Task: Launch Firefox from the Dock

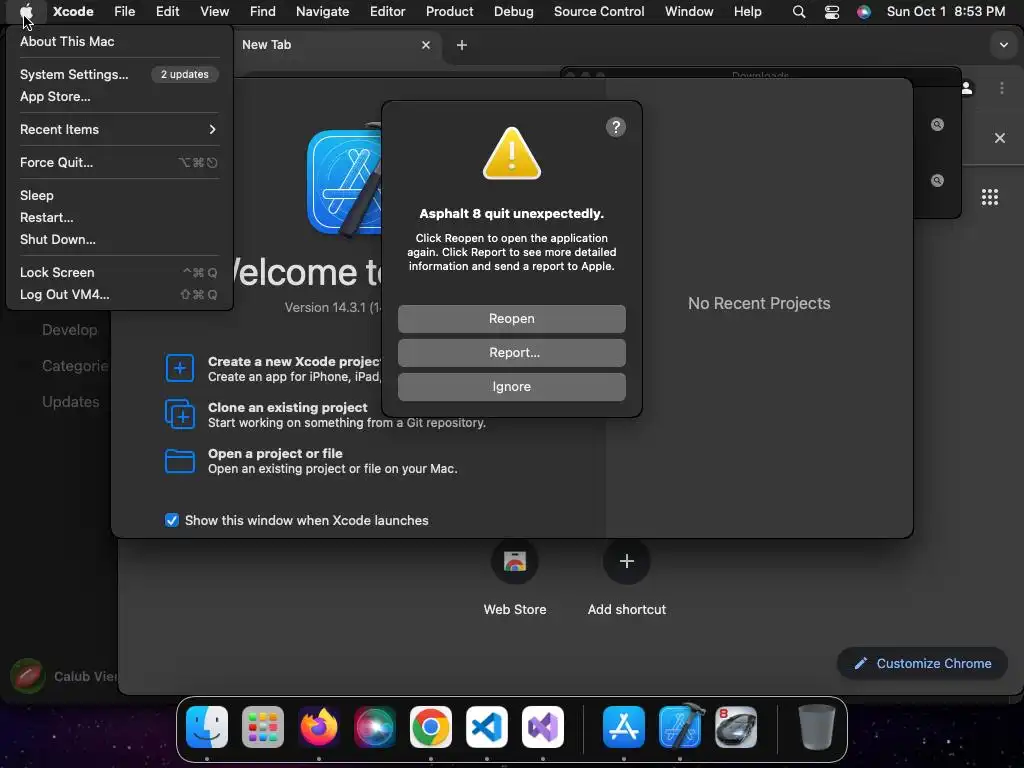Action: [319, 727]
